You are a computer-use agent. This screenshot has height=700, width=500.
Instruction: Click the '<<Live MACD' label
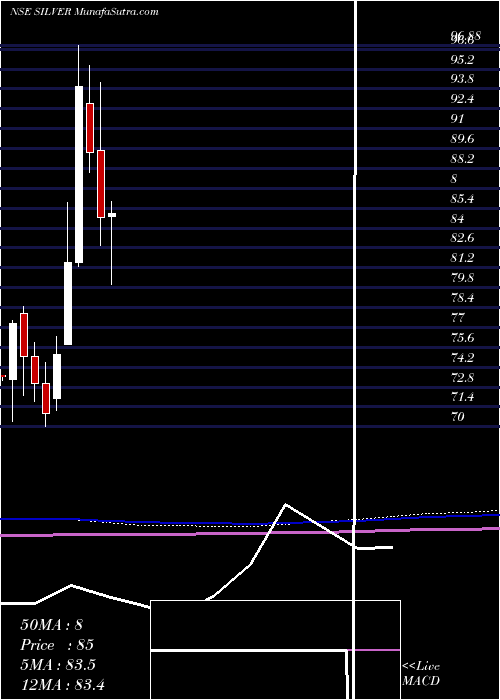[421, 674]
